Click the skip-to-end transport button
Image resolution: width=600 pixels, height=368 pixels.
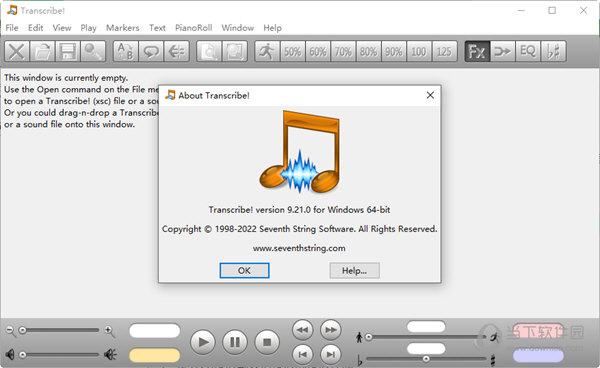pyautogui.click(x=331, y=355)
